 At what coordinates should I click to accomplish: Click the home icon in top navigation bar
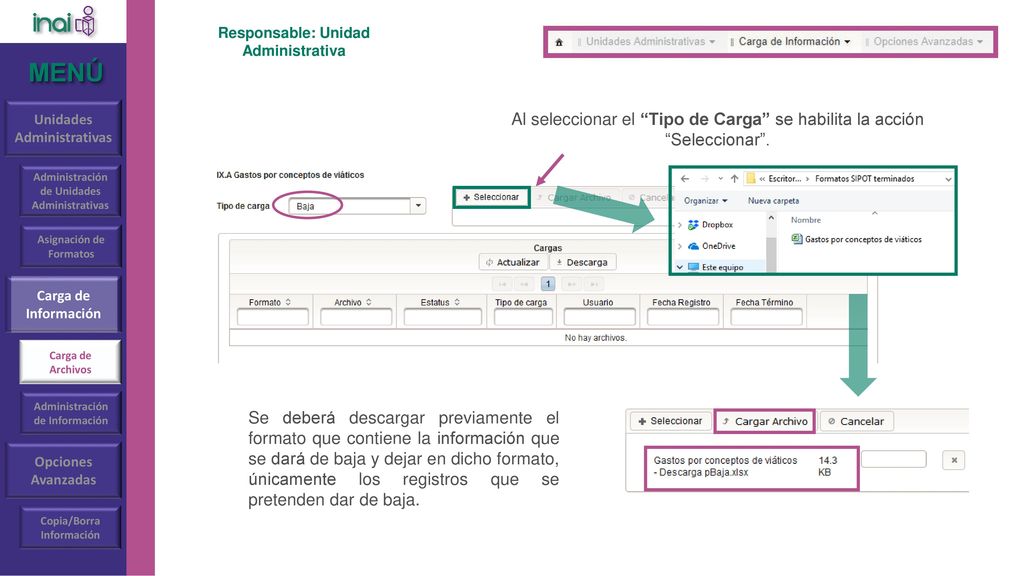point(559,42)
